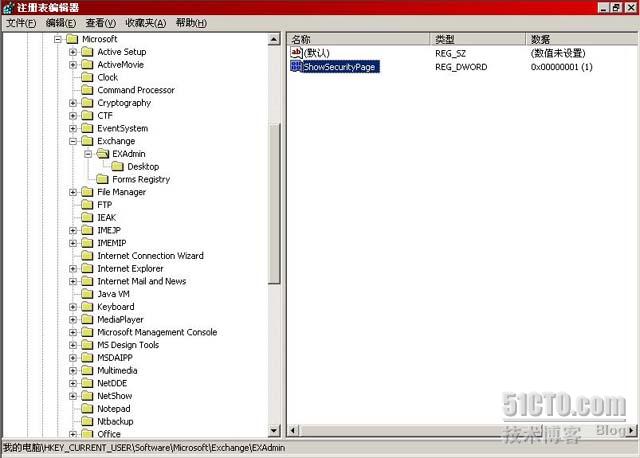Screen dimensions: 640x458
Task: Click the ShowSecurityPage DWORD value icon
Action: (296, 67)
